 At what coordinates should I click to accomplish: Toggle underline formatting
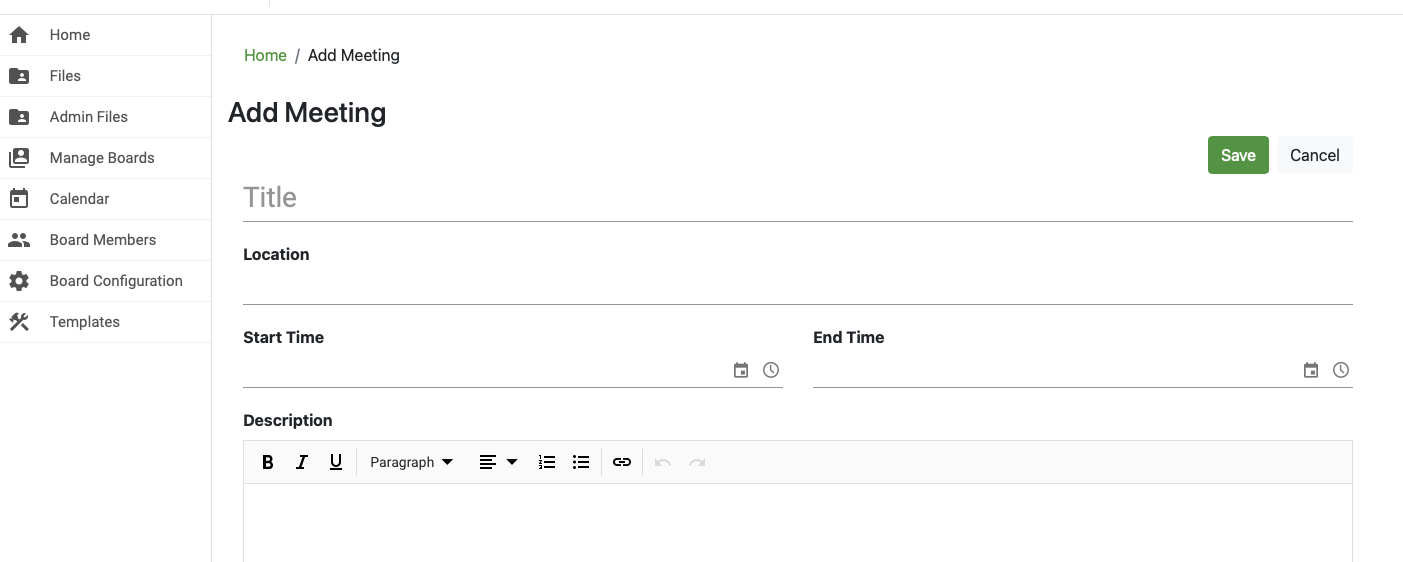336,462
